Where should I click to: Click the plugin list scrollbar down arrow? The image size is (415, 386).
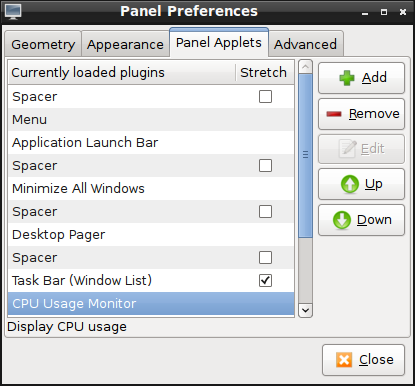[305, 311]
